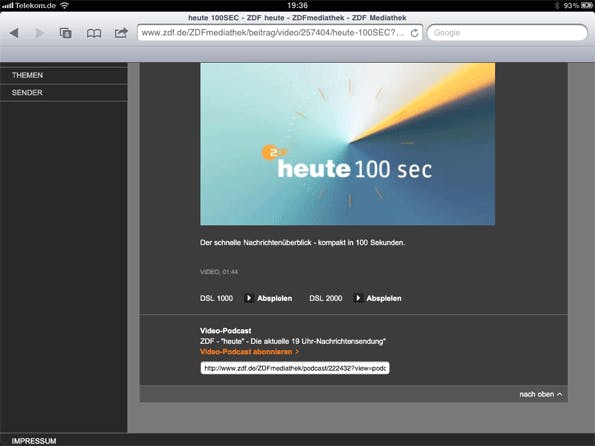Screen dimensions: 595x446
Task: Open the THEMEN sidebar item
Action: tap(64, 75)
